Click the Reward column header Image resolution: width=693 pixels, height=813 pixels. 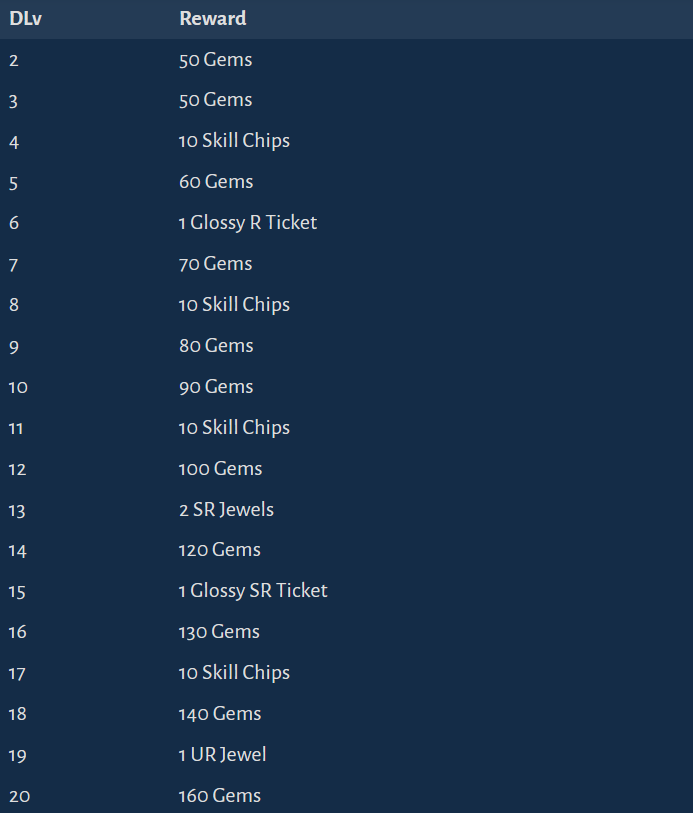pos(213,19)
